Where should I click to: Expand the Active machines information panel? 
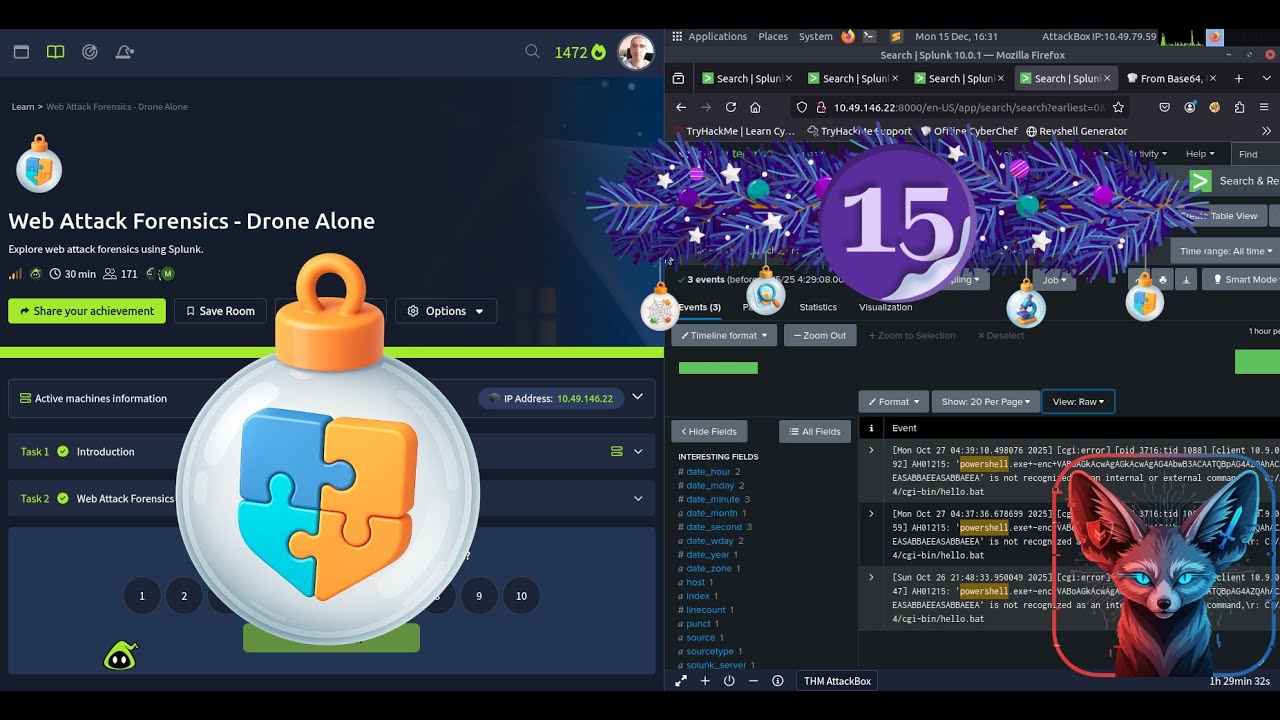click(637, 398)
